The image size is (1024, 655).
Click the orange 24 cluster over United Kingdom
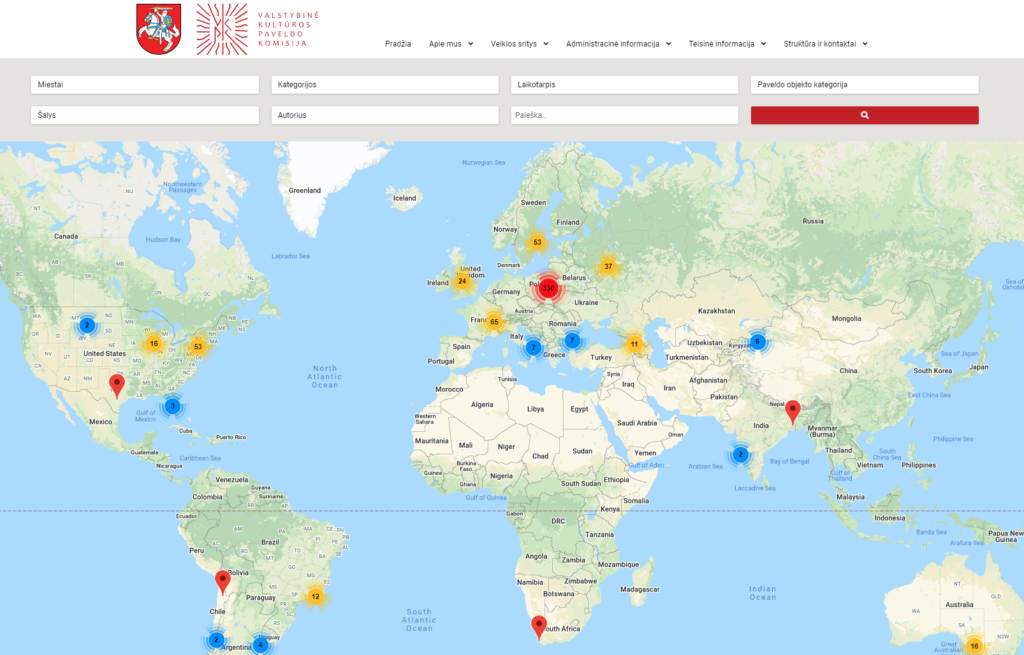click(x=462, y=281)
